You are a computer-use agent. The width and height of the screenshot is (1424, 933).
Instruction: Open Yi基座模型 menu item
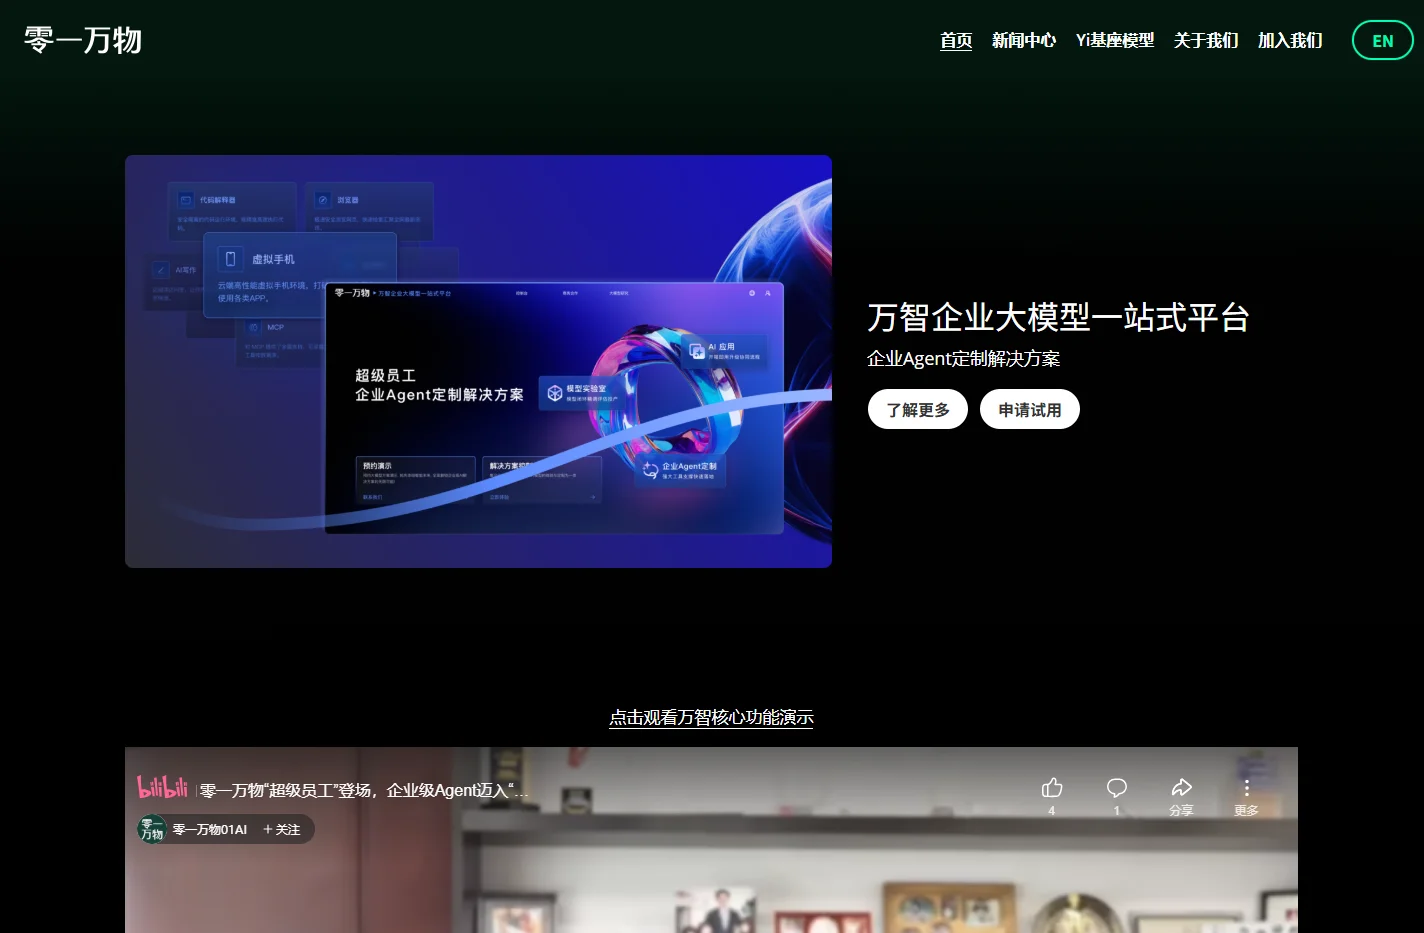coord(1115,40)
